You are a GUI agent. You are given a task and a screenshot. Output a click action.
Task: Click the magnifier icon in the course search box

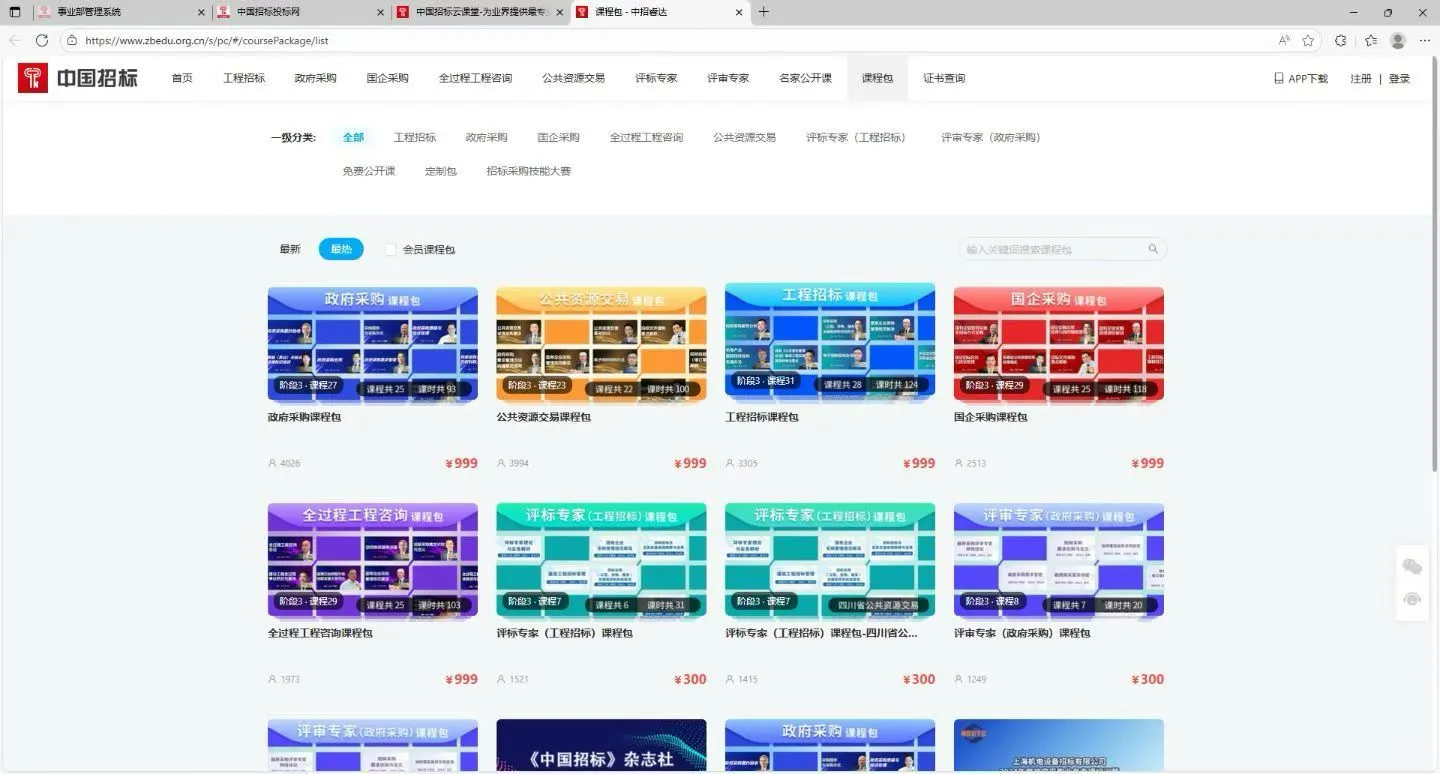point(1152,249)
